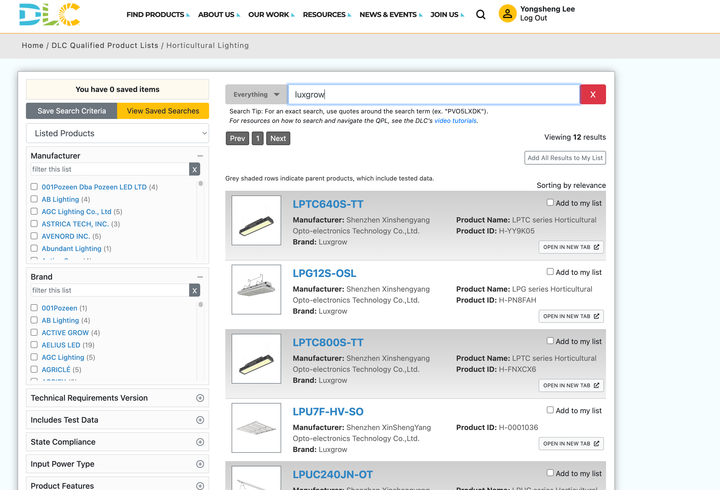The image size is (720, 490).
Task: Open LPU7F-HV-SO in new tab
Action: (x=571, y=444)
